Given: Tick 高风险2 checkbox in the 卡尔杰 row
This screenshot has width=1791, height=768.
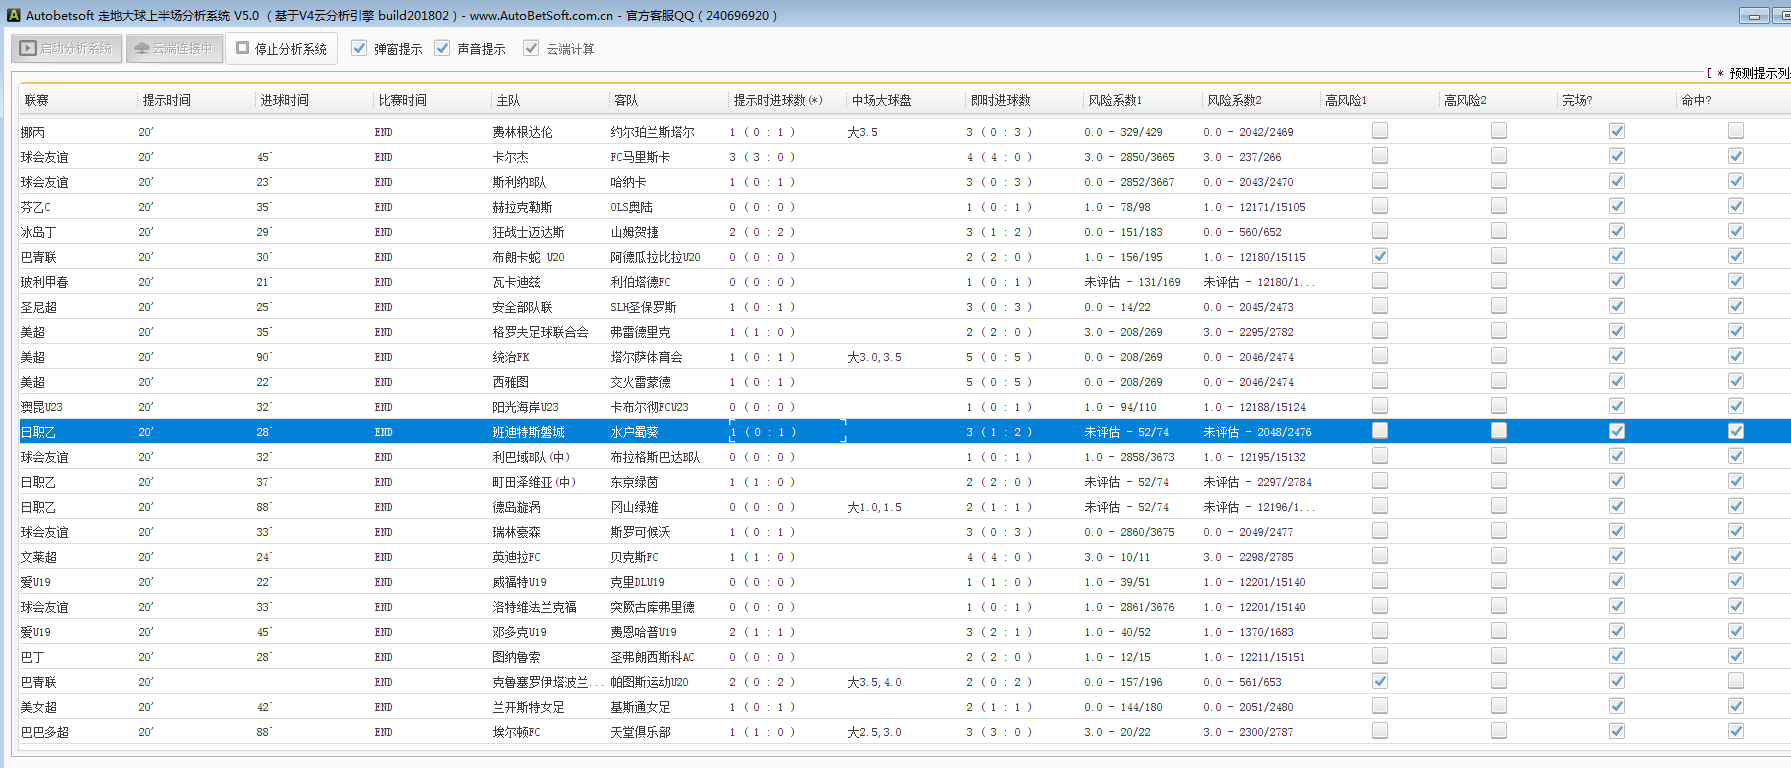Looking at the screenshot, I should (x=1498, y=156).
